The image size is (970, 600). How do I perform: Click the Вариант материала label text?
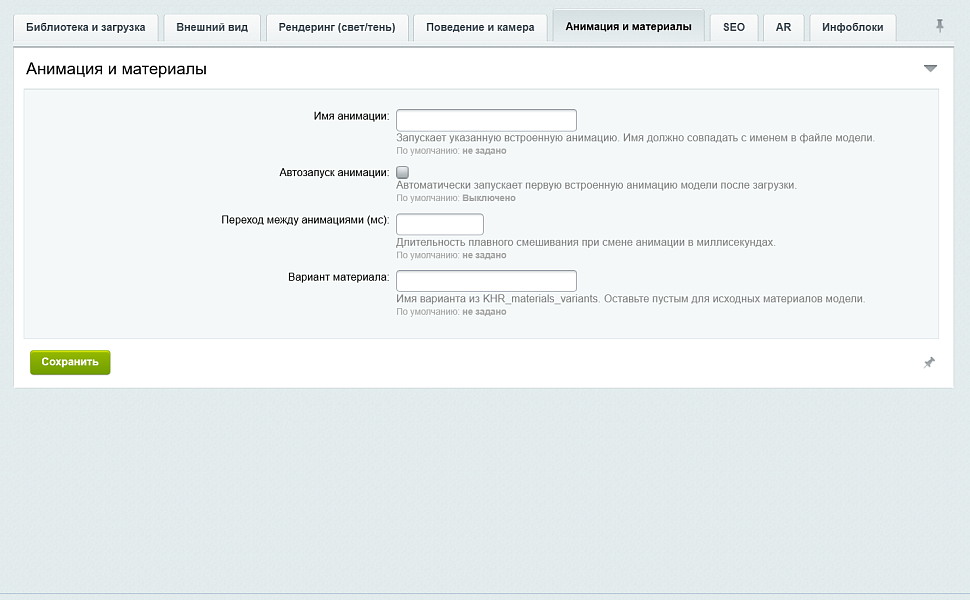pos(338,277)
